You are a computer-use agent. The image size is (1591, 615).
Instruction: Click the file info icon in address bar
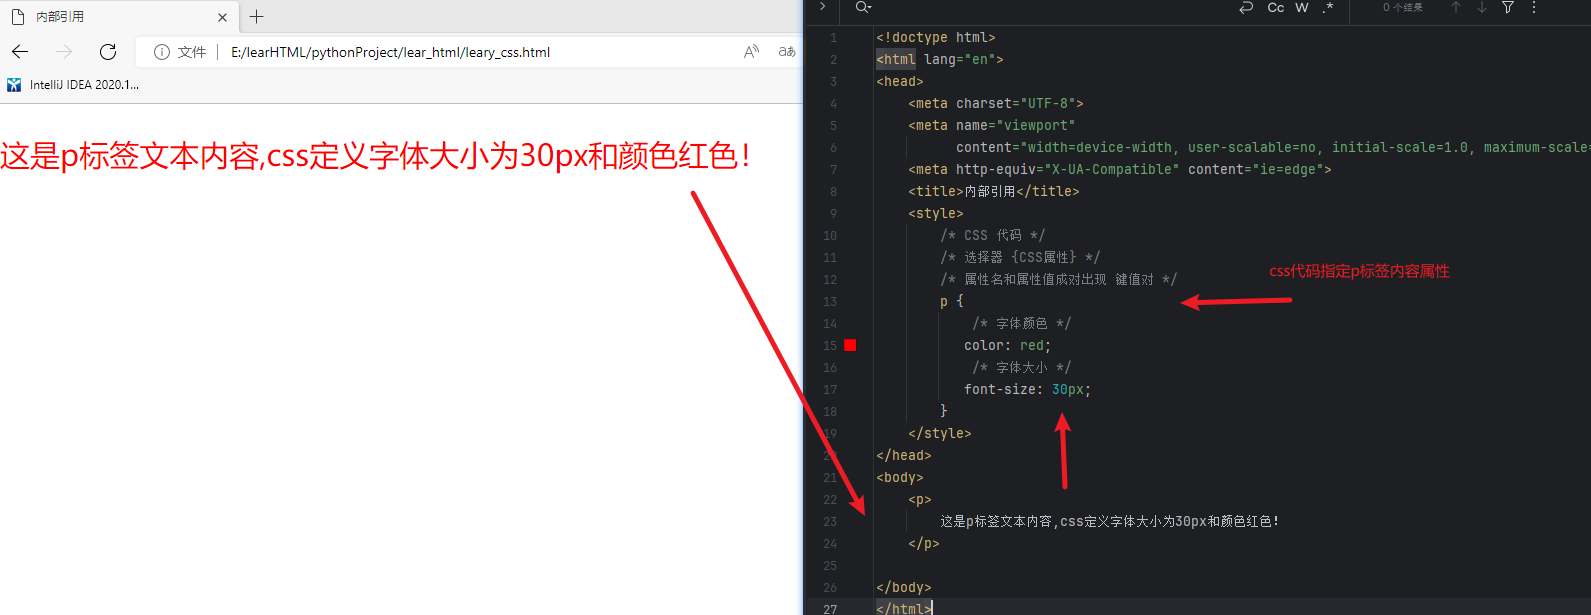coord(162,52)
